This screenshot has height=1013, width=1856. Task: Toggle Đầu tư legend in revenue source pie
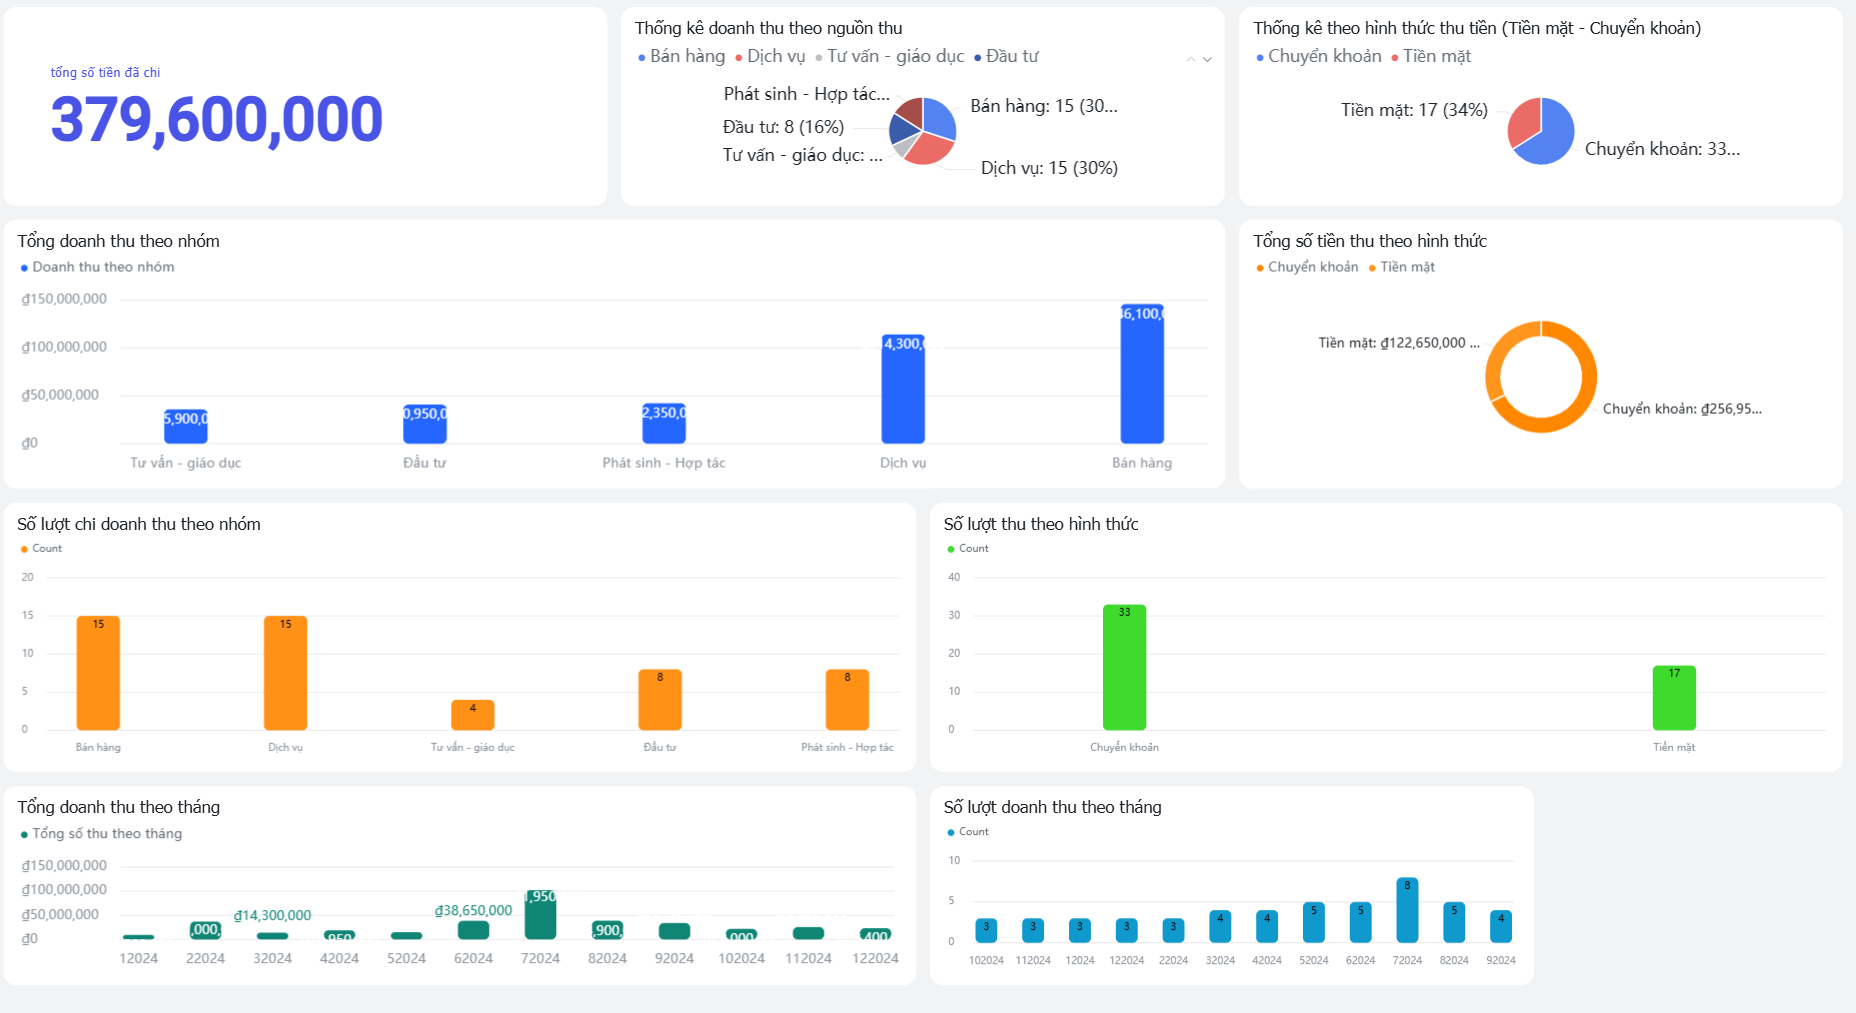pos(1006,56)
